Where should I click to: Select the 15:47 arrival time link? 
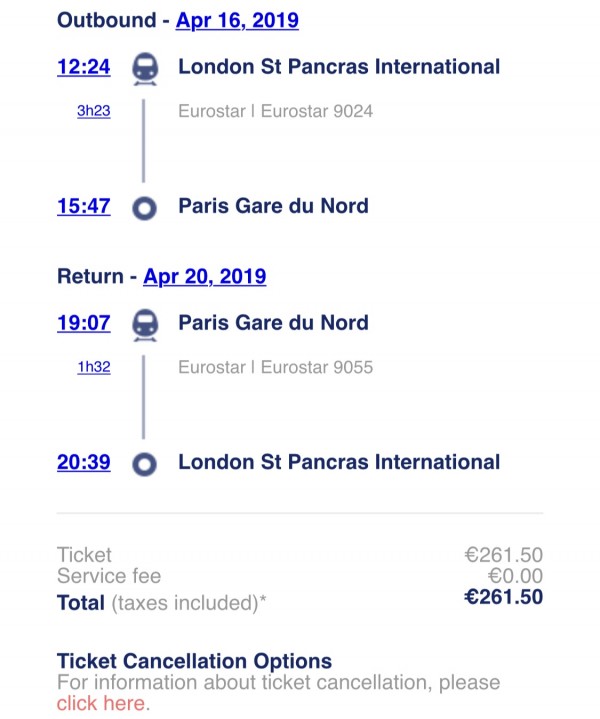point(84,207)
